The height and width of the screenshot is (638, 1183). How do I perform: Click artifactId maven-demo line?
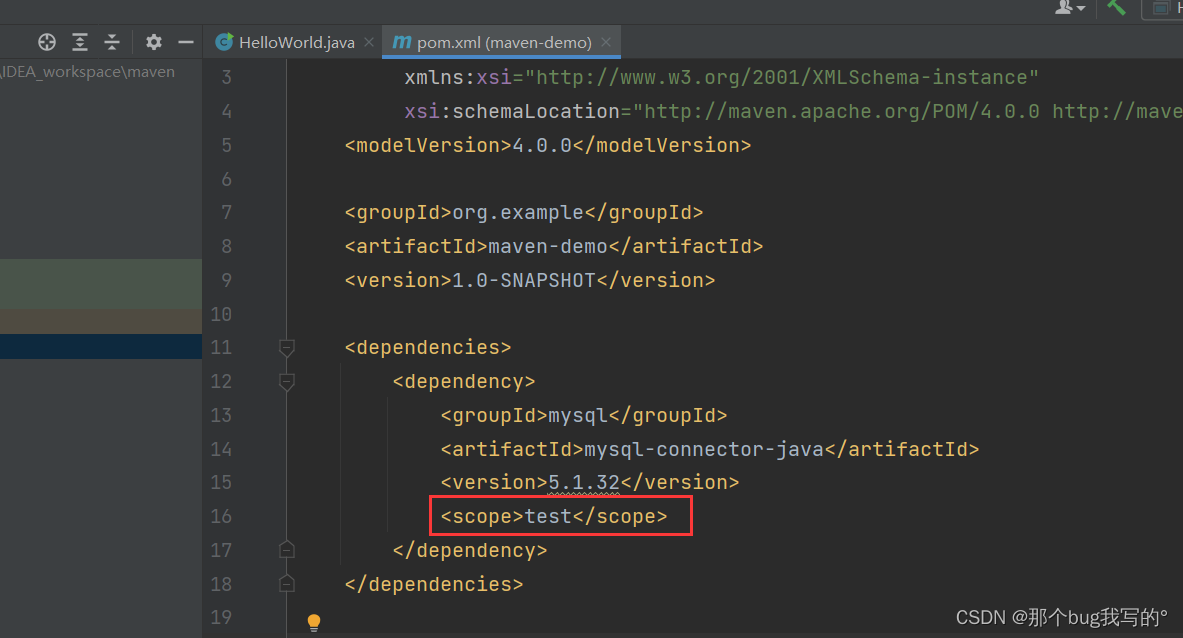[x=554, y=247]
